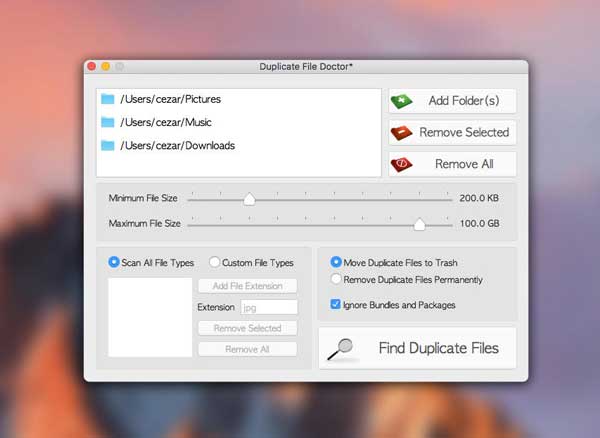Click inside the Extension text field
Viewport: 600px width, 438px height.
[x=269, y=307]
